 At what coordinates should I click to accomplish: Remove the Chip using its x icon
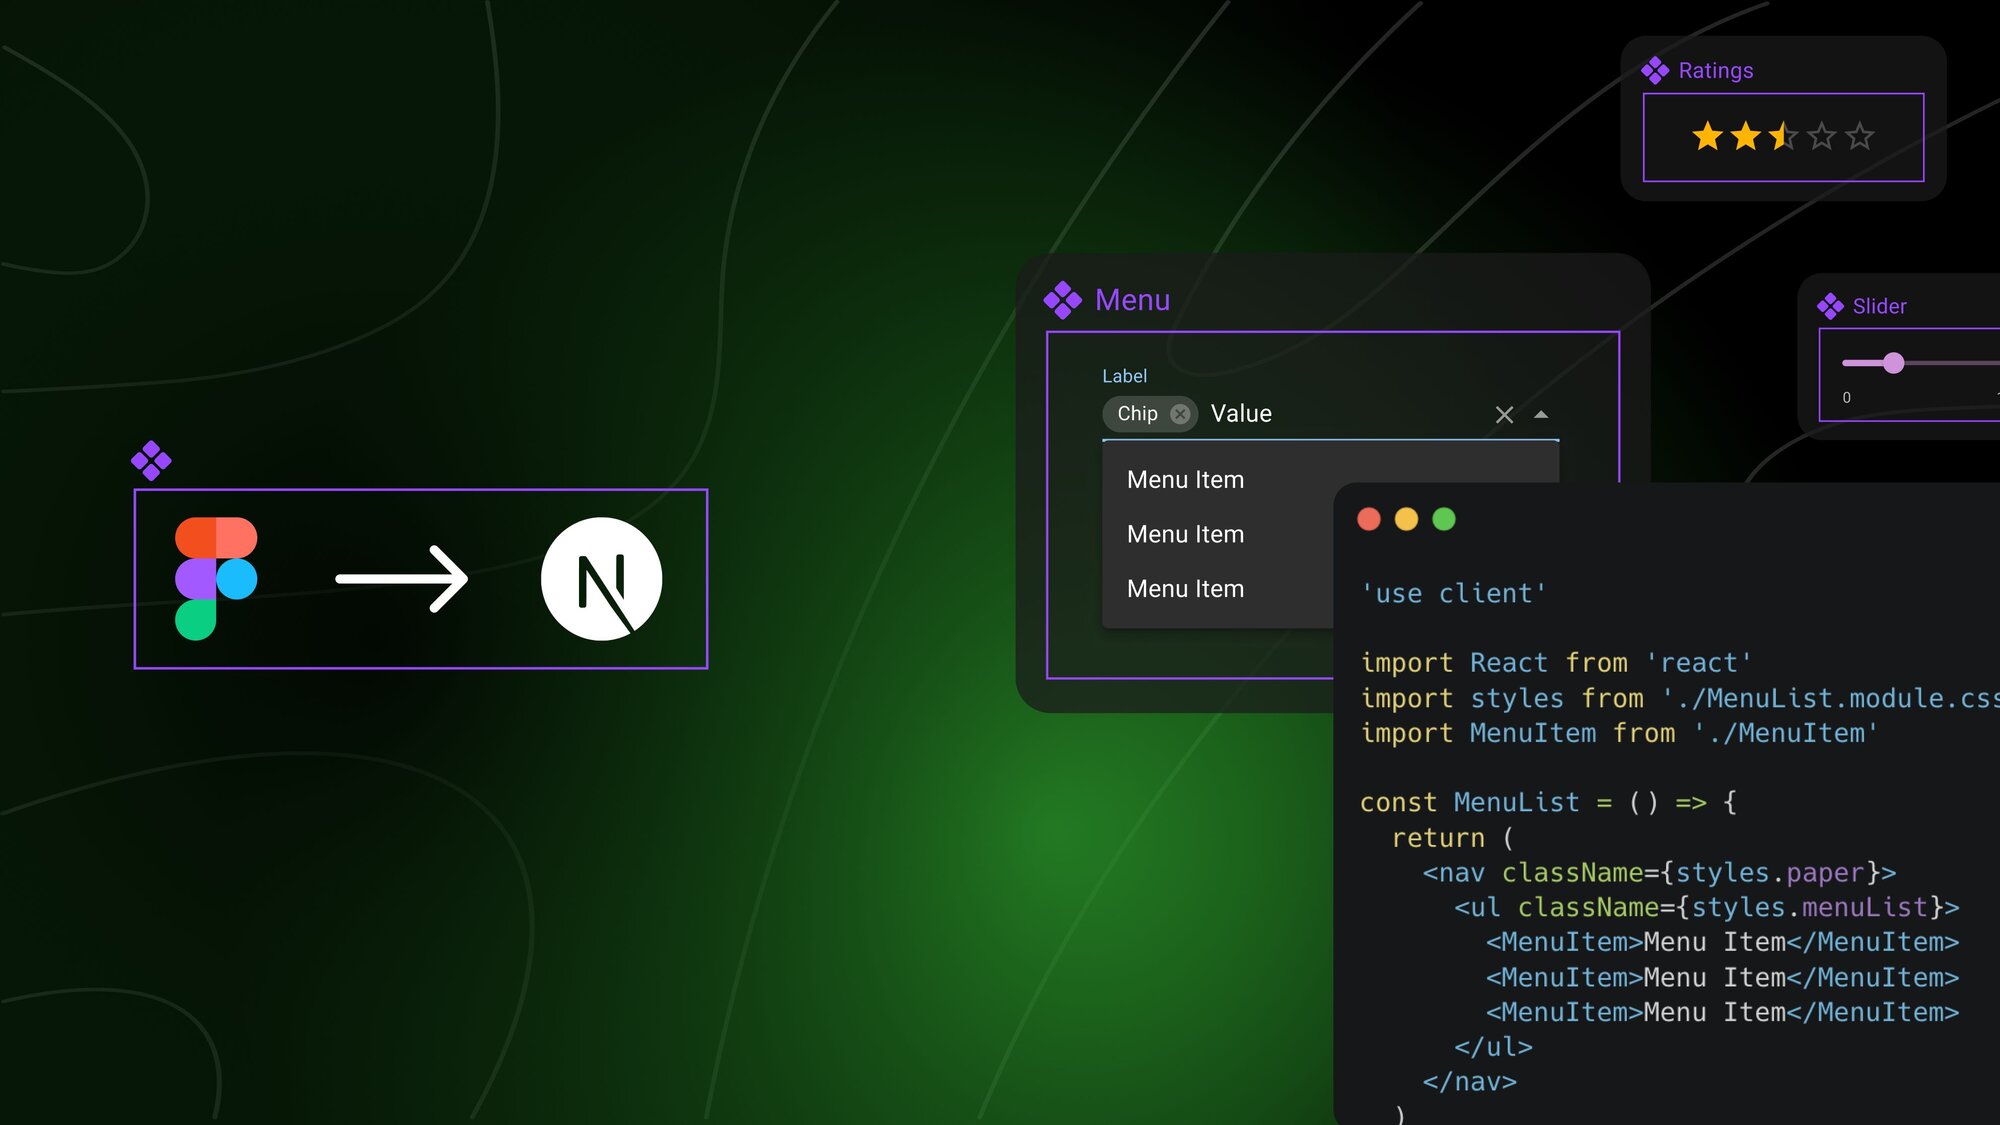click(1180, 414)
